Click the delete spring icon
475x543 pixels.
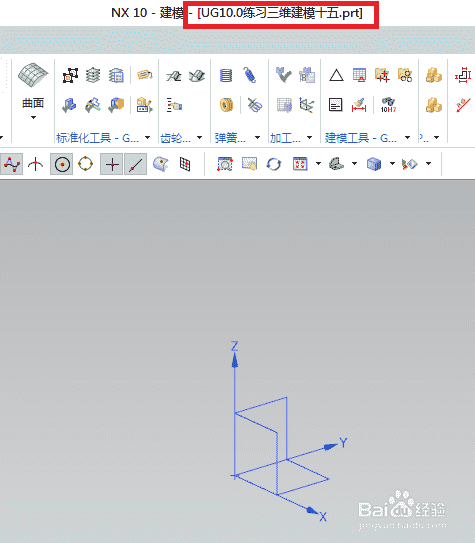255,105
